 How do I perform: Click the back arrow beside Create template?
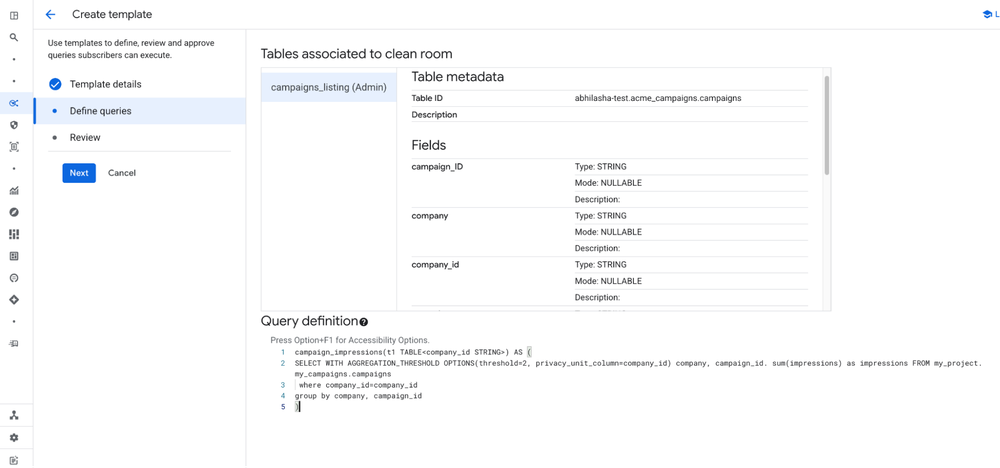[x=50, y=15]
